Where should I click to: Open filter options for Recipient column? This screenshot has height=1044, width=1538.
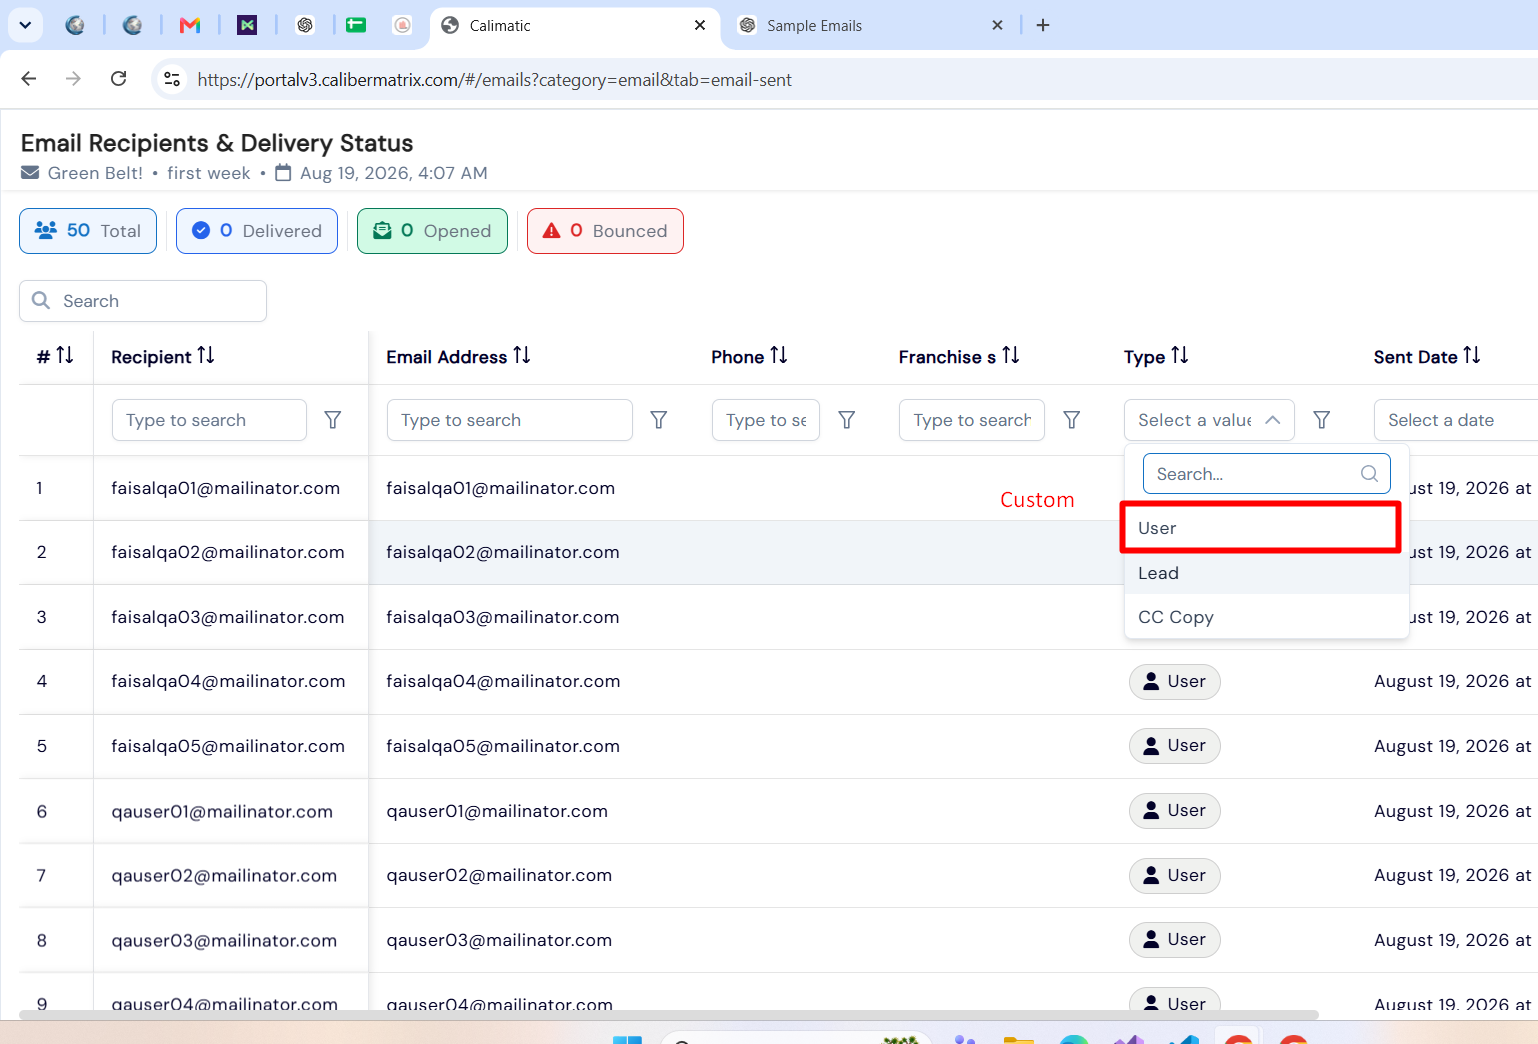pos(333,420)
